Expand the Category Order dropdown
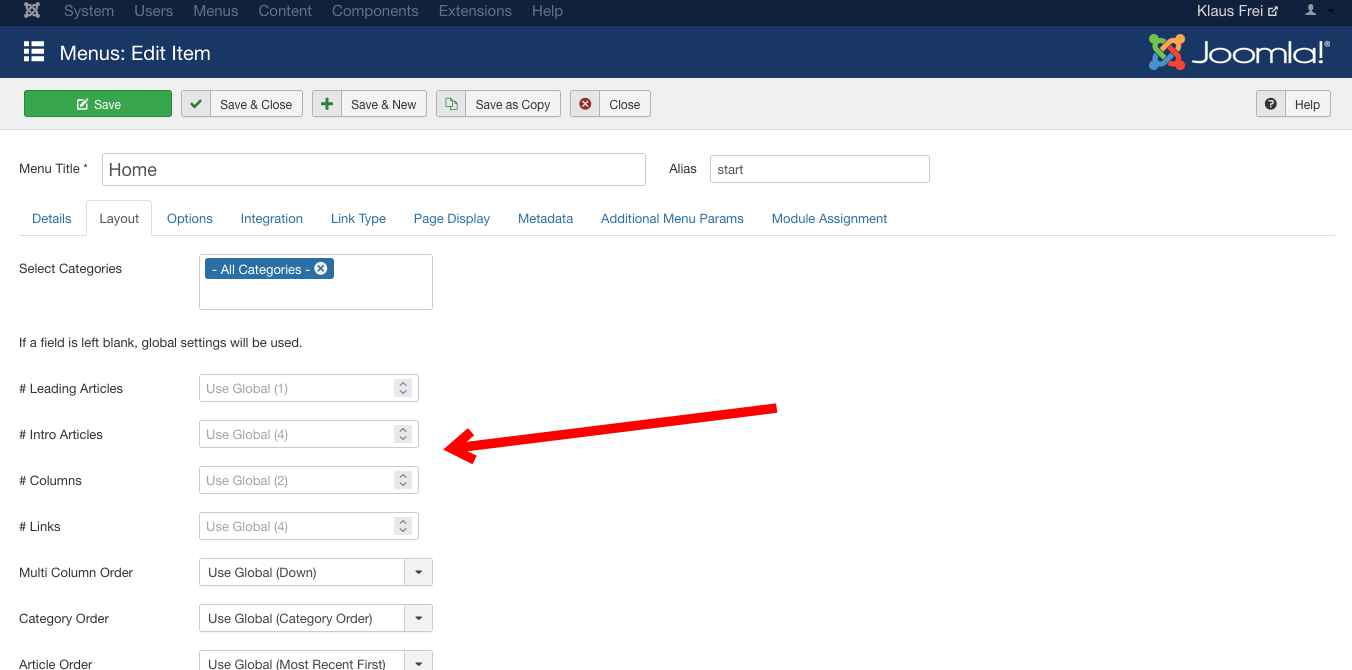The height and width of the screenshot is (670, 1352). (x=418, y=618)
